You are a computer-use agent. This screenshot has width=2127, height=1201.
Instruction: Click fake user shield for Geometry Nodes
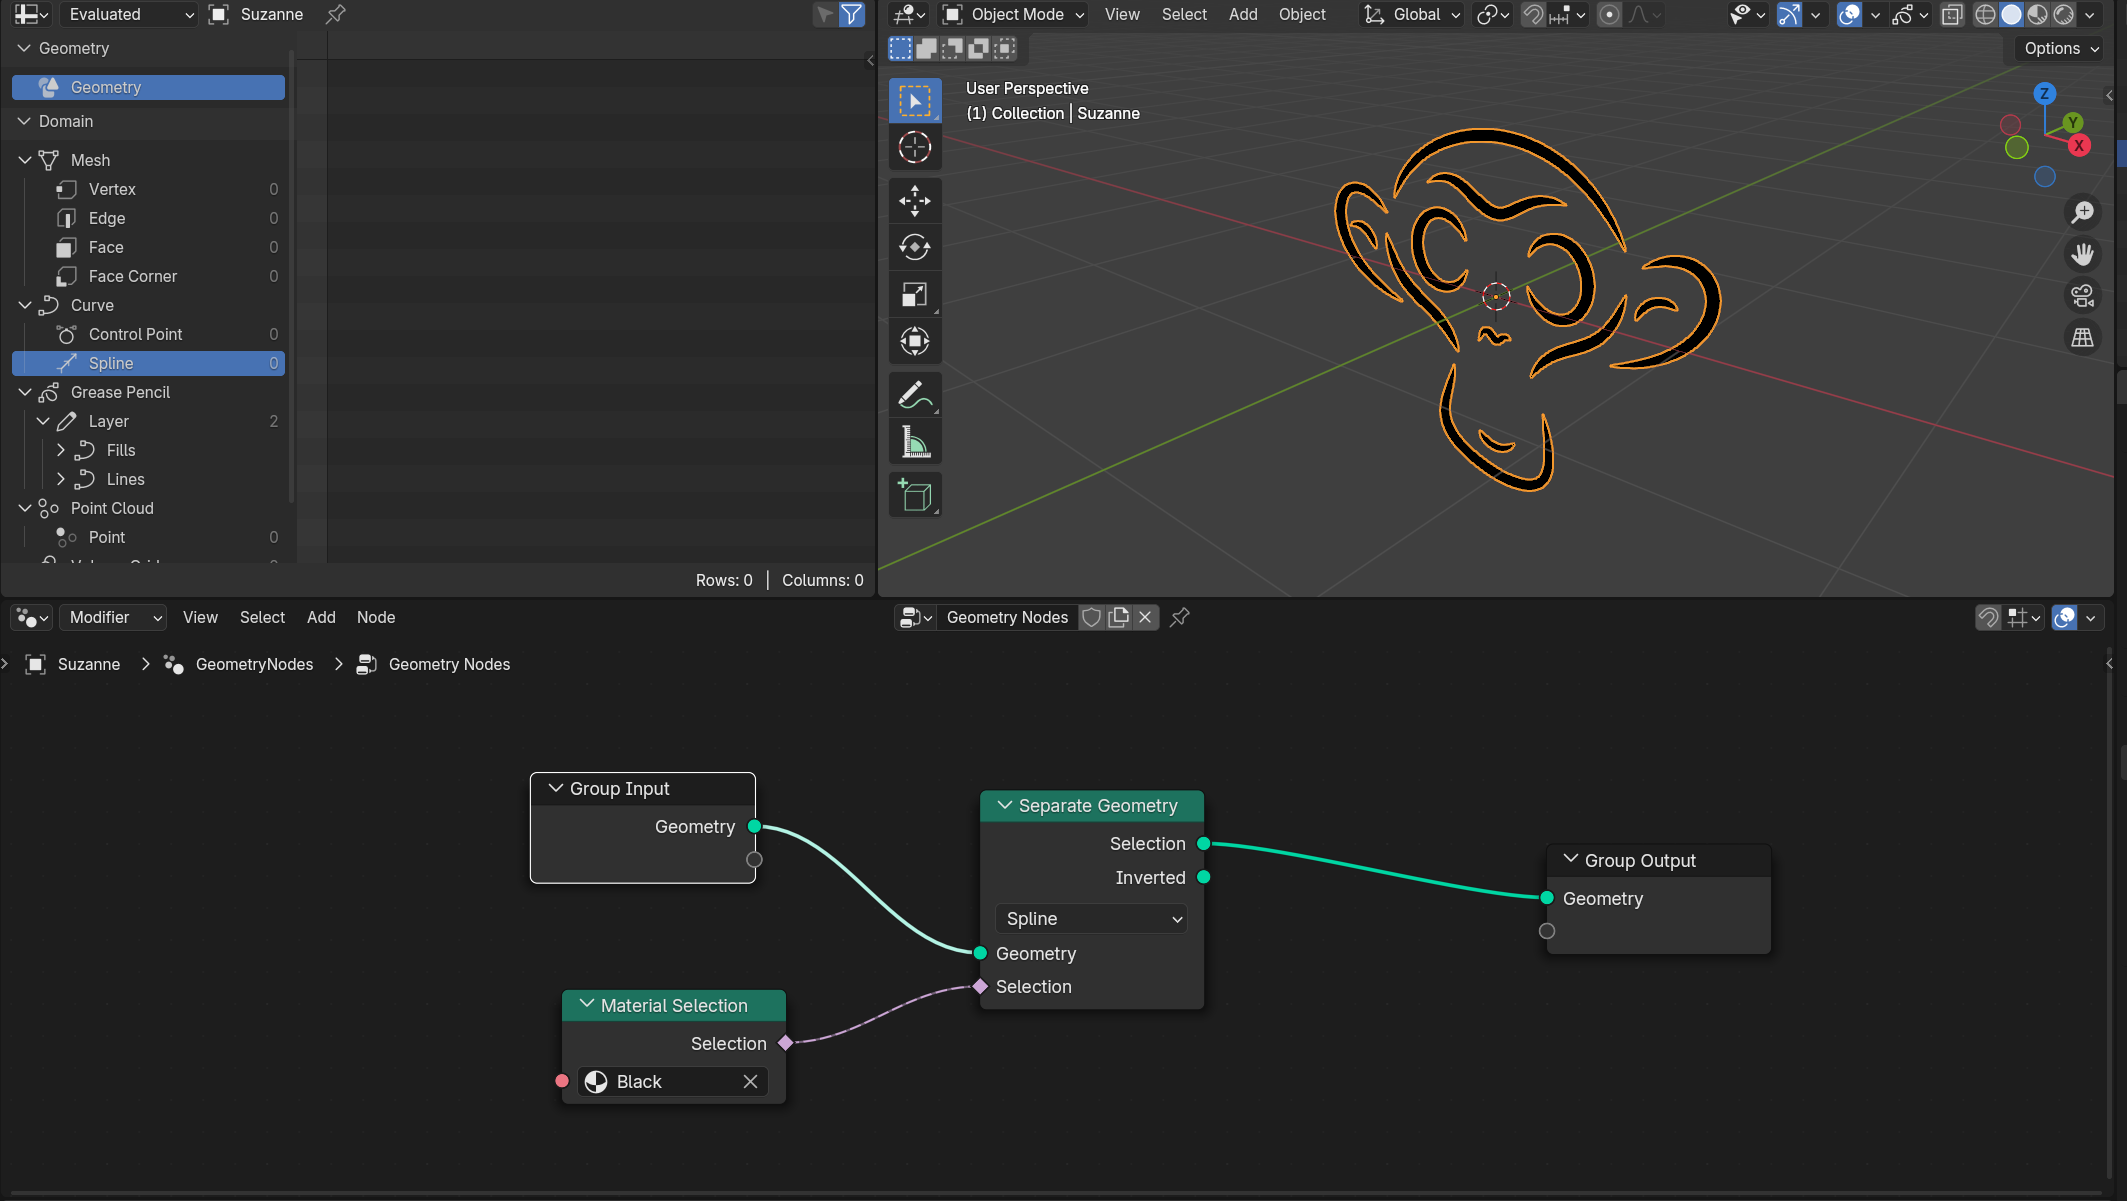click(x=1092, y=617)
